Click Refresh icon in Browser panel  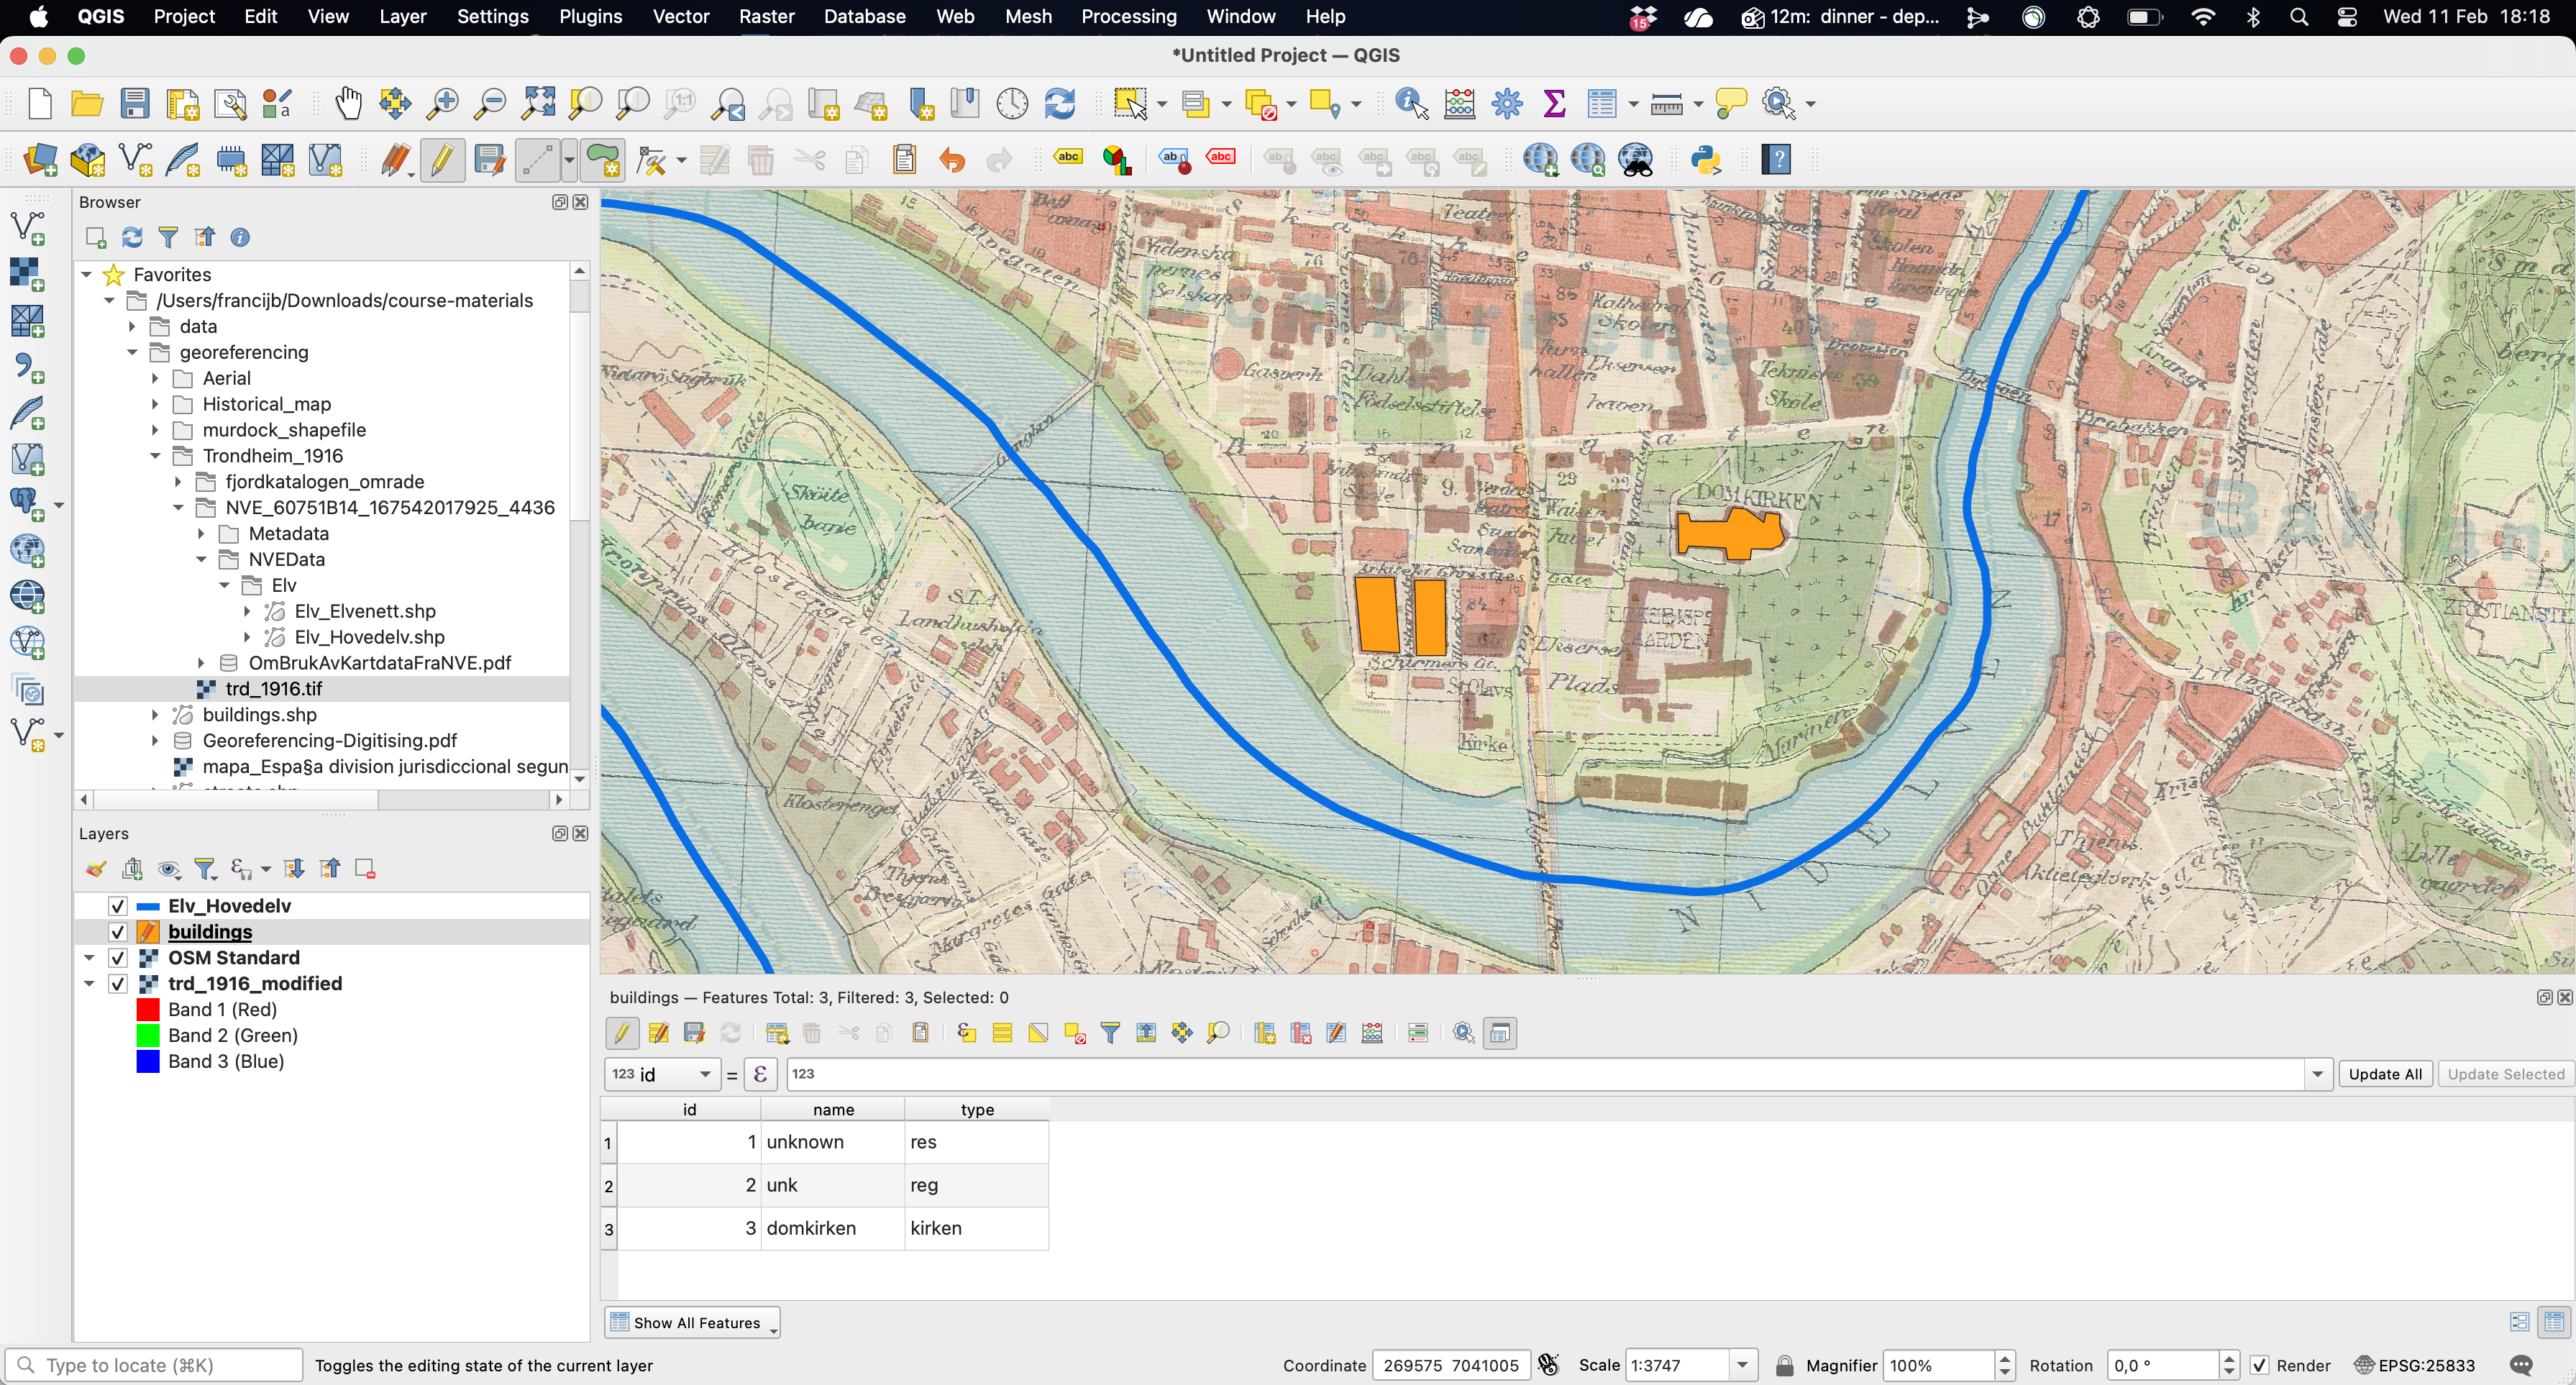[132, 237]
